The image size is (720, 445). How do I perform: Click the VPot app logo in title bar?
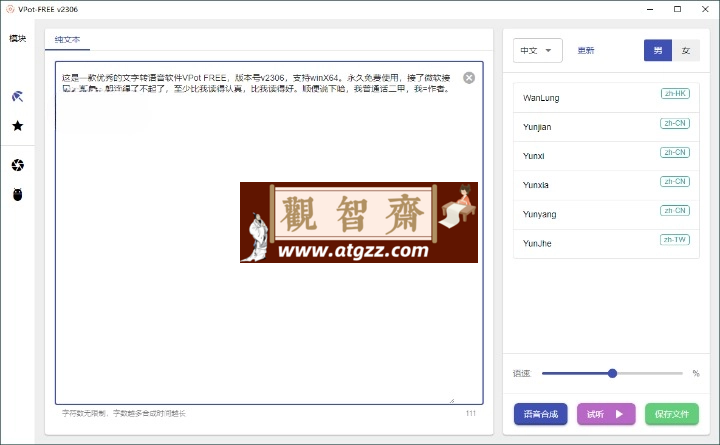(x=10, y=9)
